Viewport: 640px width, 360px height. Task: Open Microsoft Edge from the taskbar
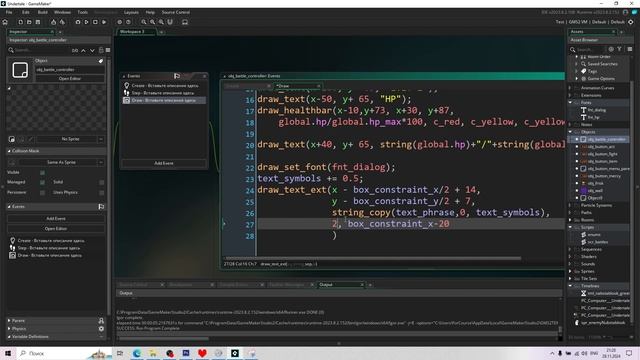[137, 353]
